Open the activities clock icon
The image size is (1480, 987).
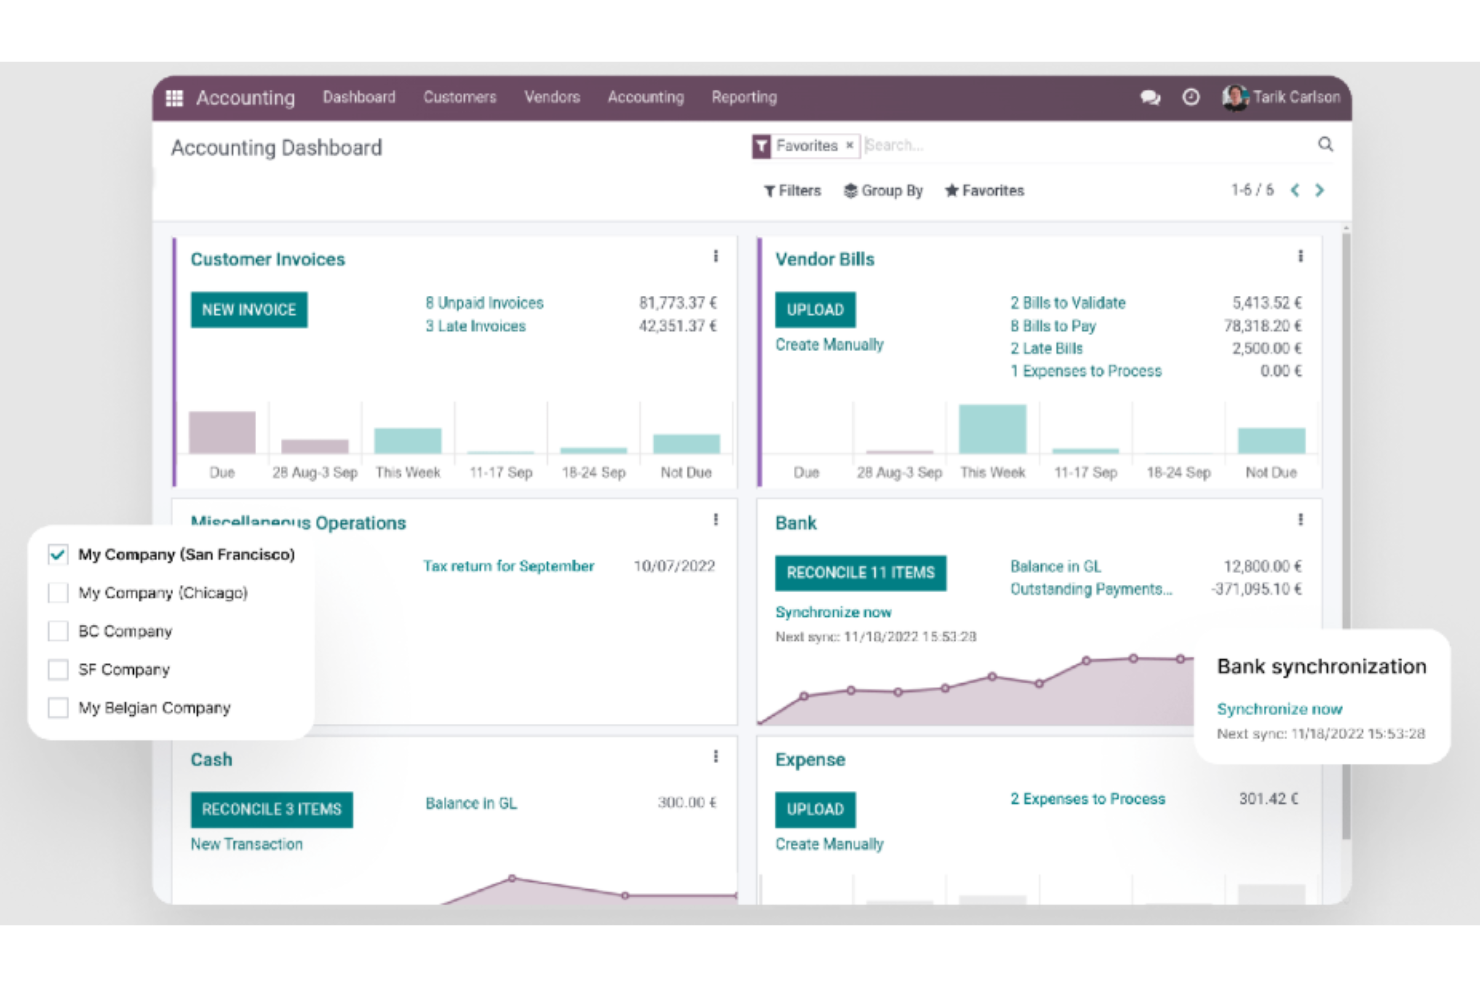[x=1191, y=97]
